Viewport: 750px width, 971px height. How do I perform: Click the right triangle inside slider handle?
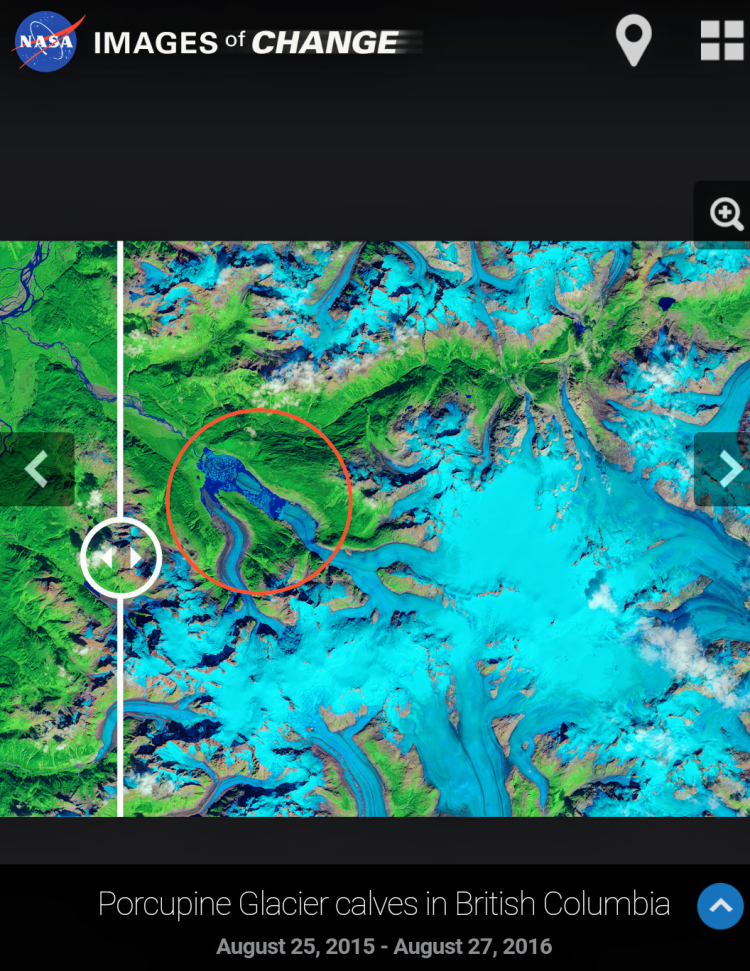136,559
